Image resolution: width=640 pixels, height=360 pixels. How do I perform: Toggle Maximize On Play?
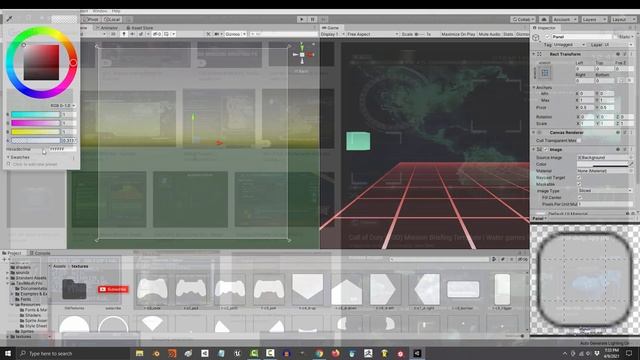click(x=458, y=34)
